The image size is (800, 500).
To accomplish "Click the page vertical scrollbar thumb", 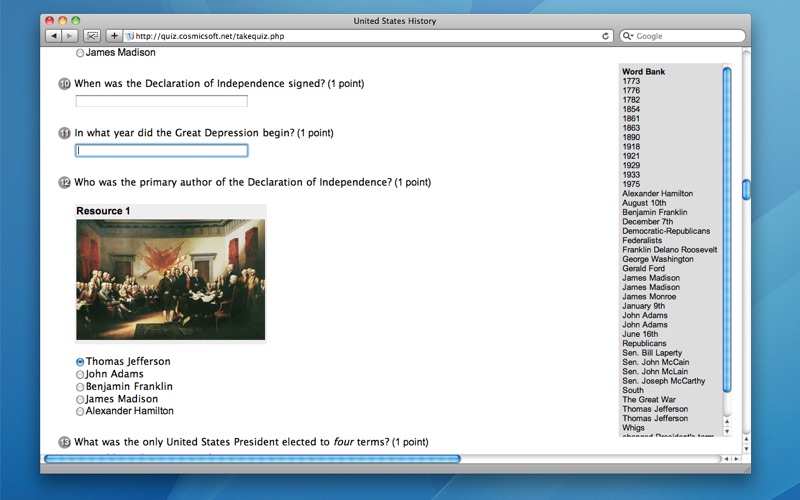I will [746, 189].
